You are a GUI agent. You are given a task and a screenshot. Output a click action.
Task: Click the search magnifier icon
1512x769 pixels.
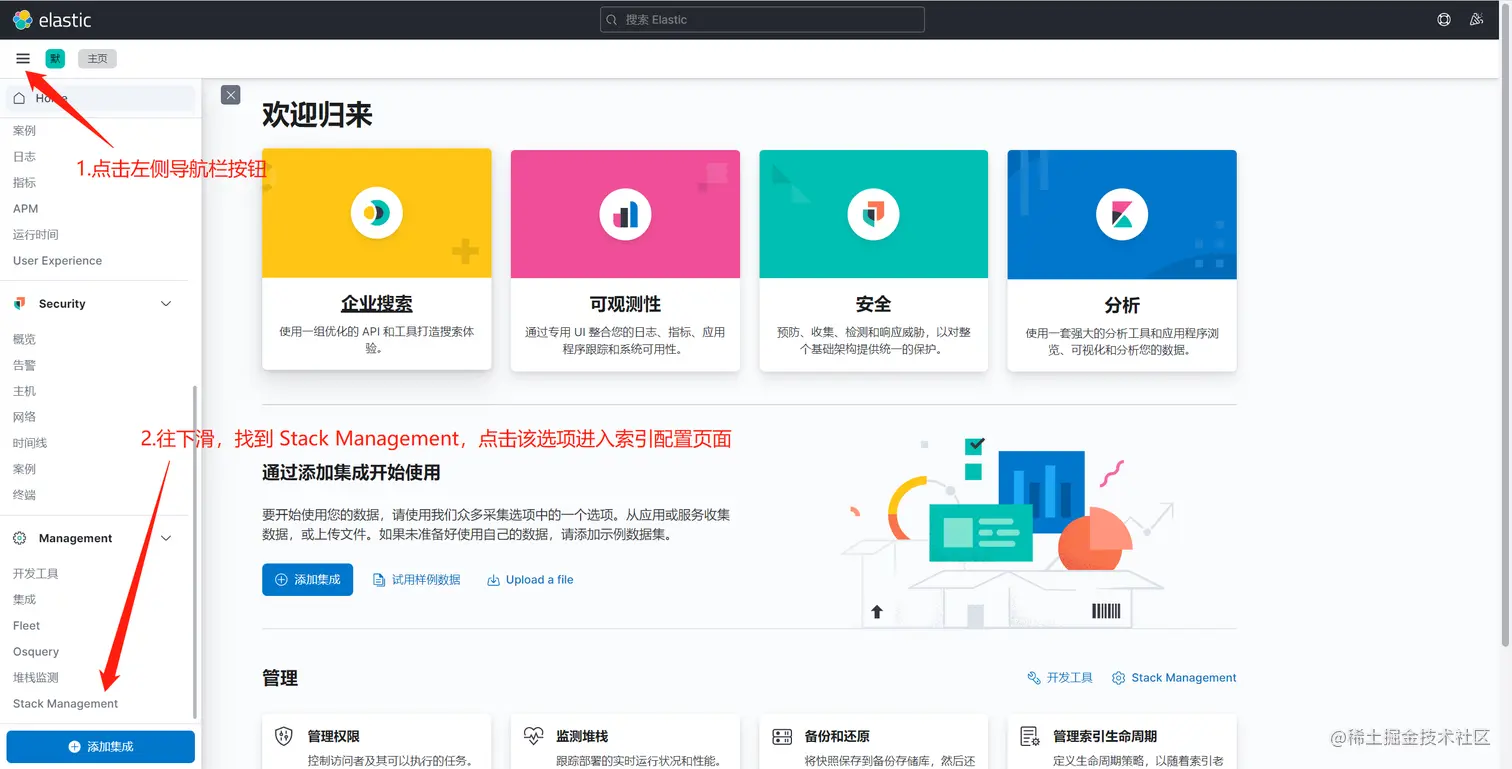click(x=613, y=20)
